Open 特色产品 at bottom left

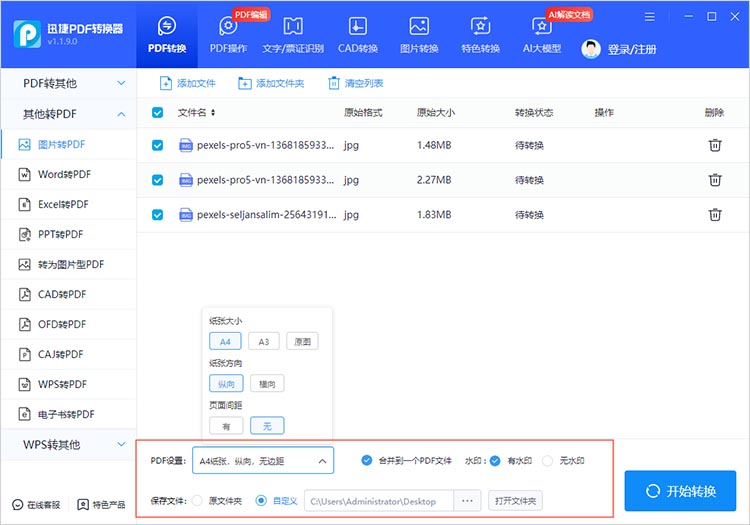(x=101, y=504)
